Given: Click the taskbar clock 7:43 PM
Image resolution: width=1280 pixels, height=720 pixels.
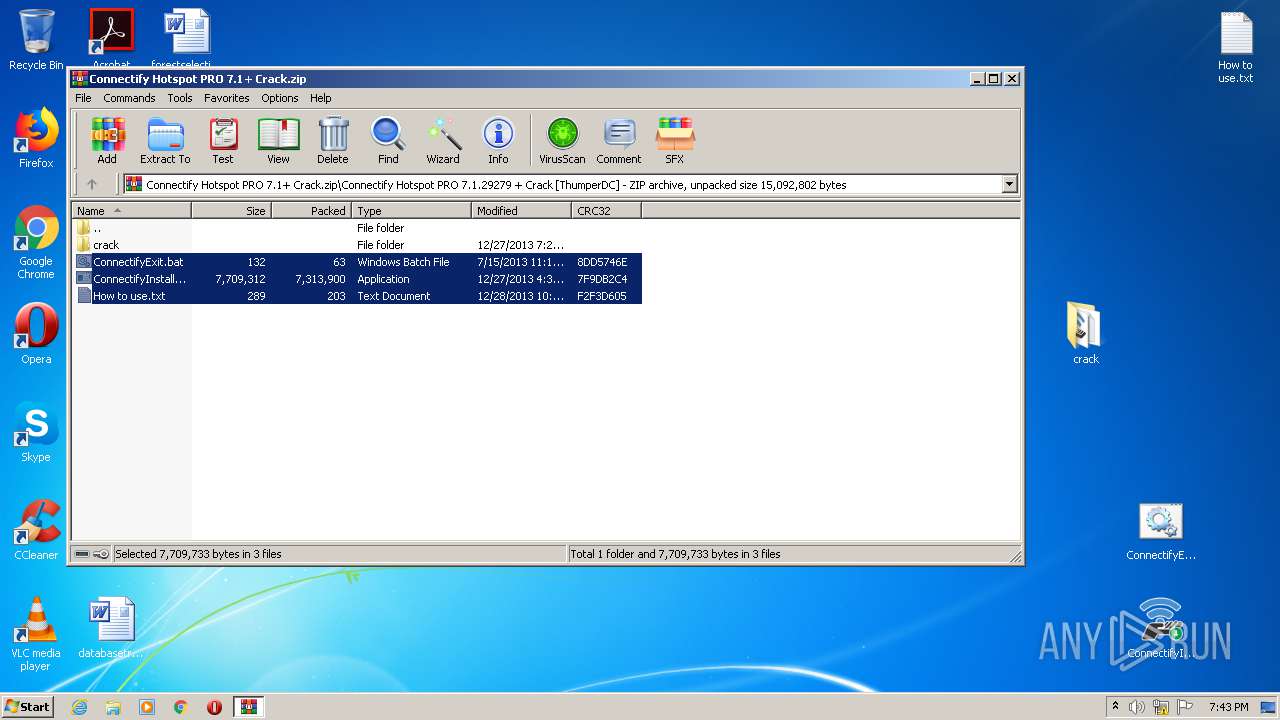Looking at the screenshot, I should 1228,707.
